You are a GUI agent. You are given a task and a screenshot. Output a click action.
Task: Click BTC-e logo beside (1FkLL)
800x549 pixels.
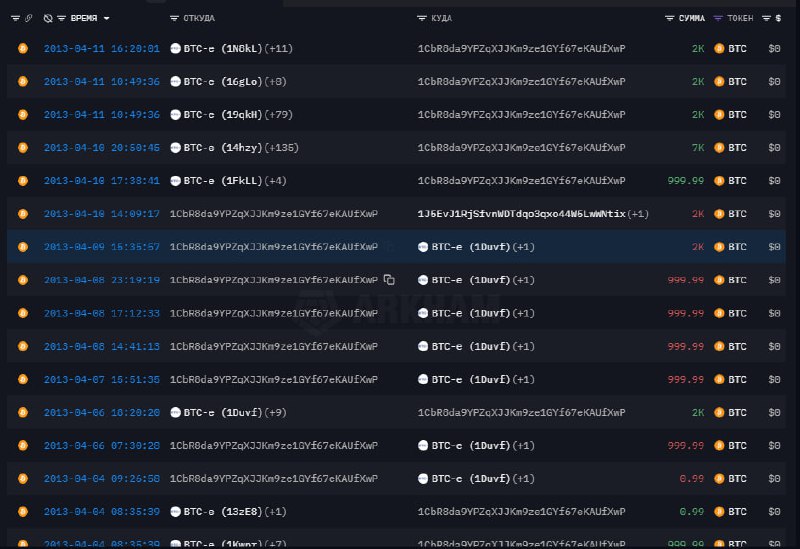tap(176, 181)
